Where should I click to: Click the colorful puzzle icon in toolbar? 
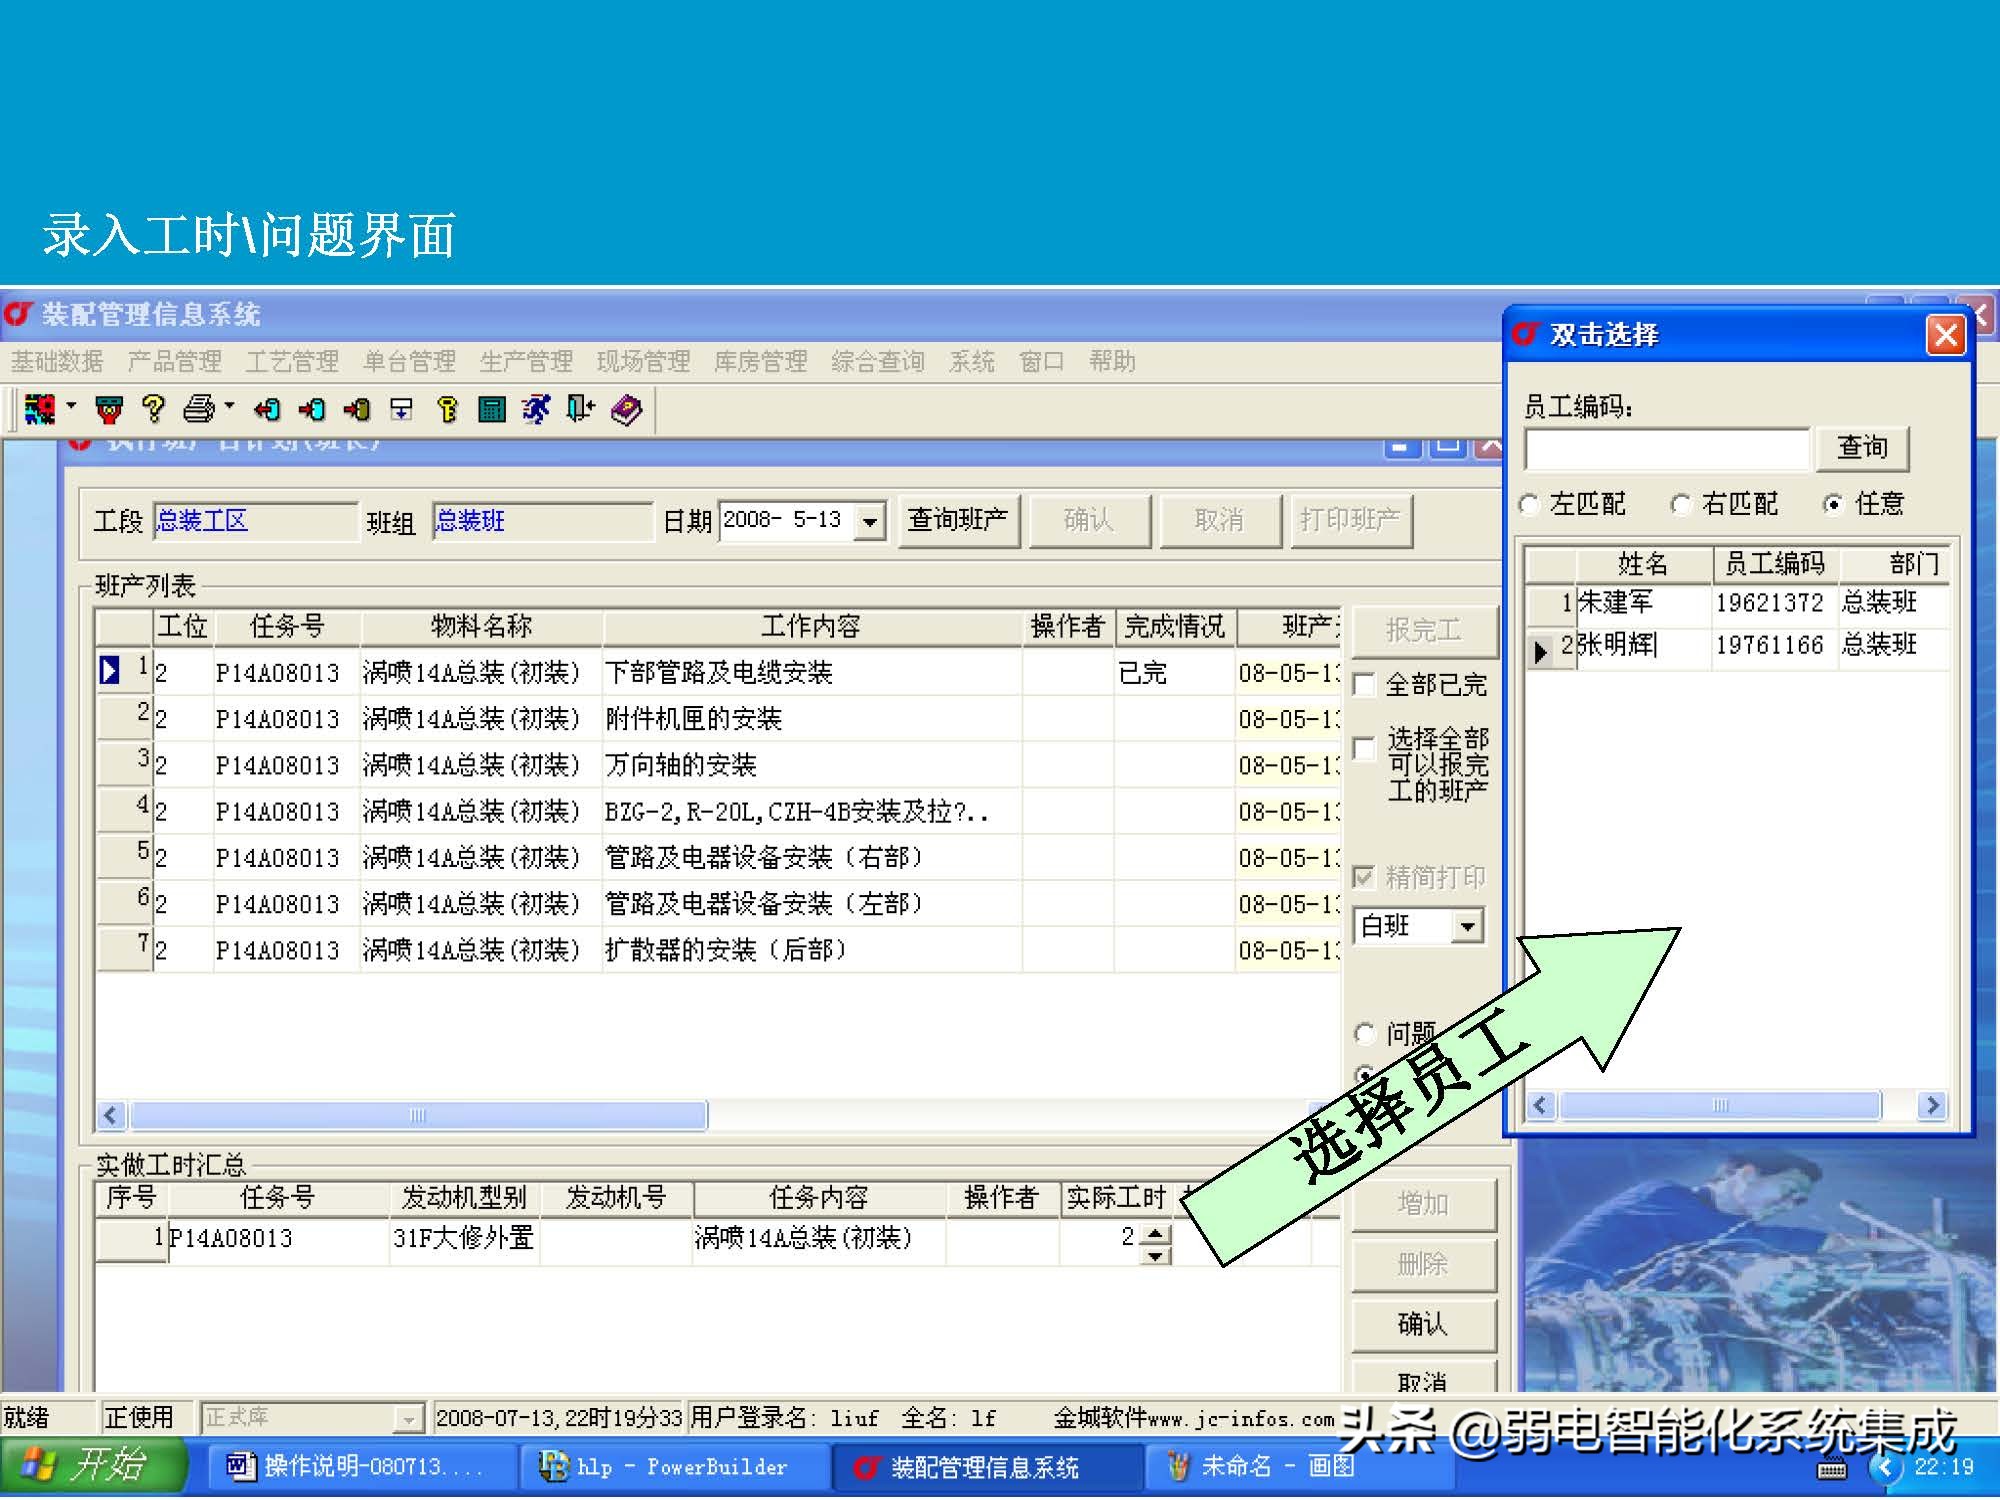[x=40, y=409]
